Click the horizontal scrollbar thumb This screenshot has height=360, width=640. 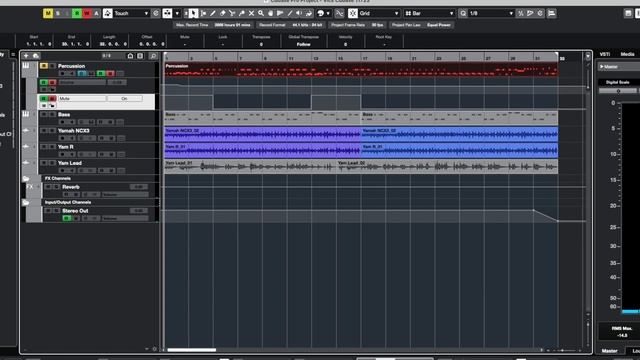pos(191,350)
